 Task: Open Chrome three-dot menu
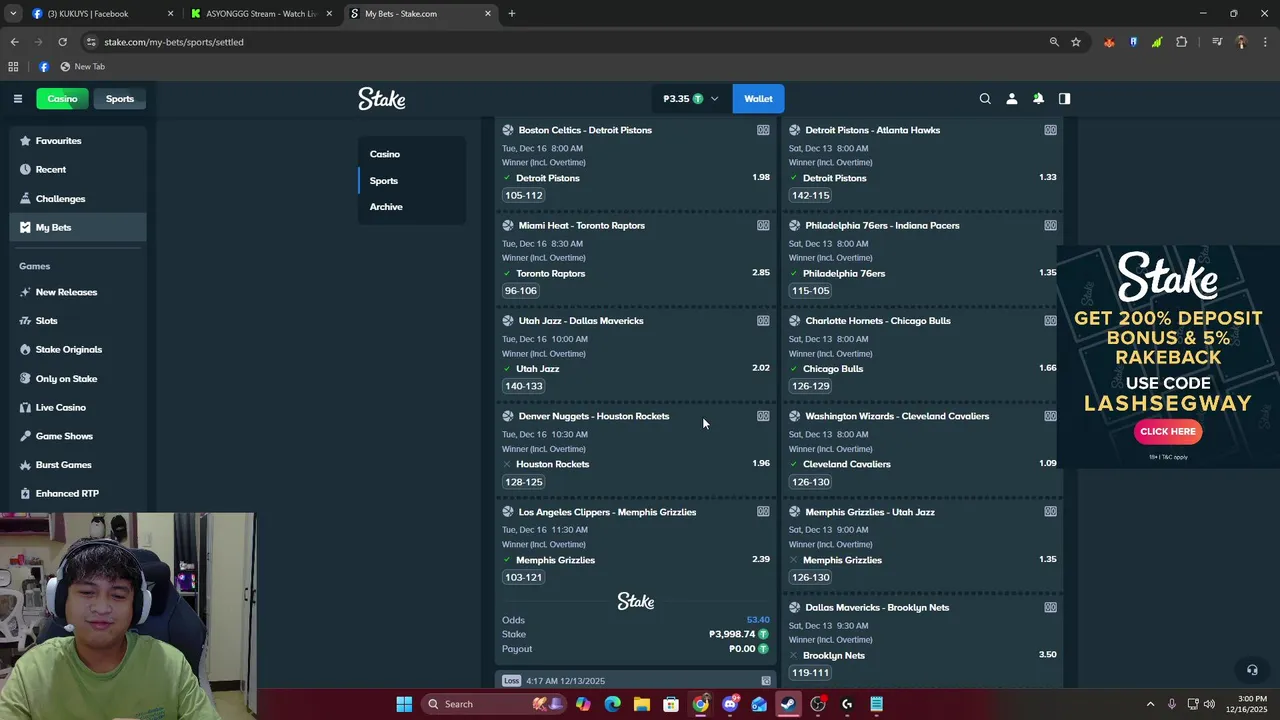click(1265, 42)
